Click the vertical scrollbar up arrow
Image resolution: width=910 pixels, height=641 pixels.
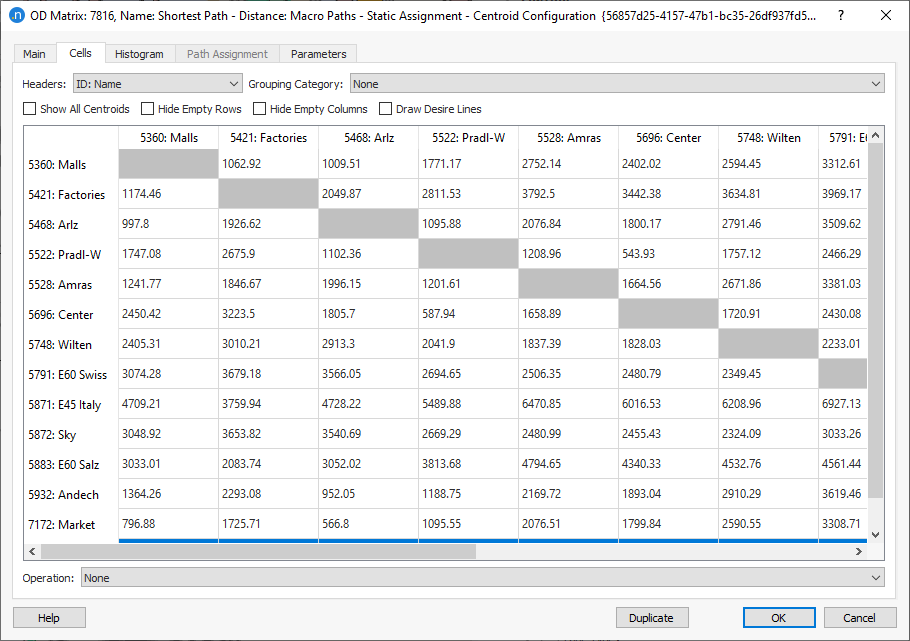coord(876,135)
